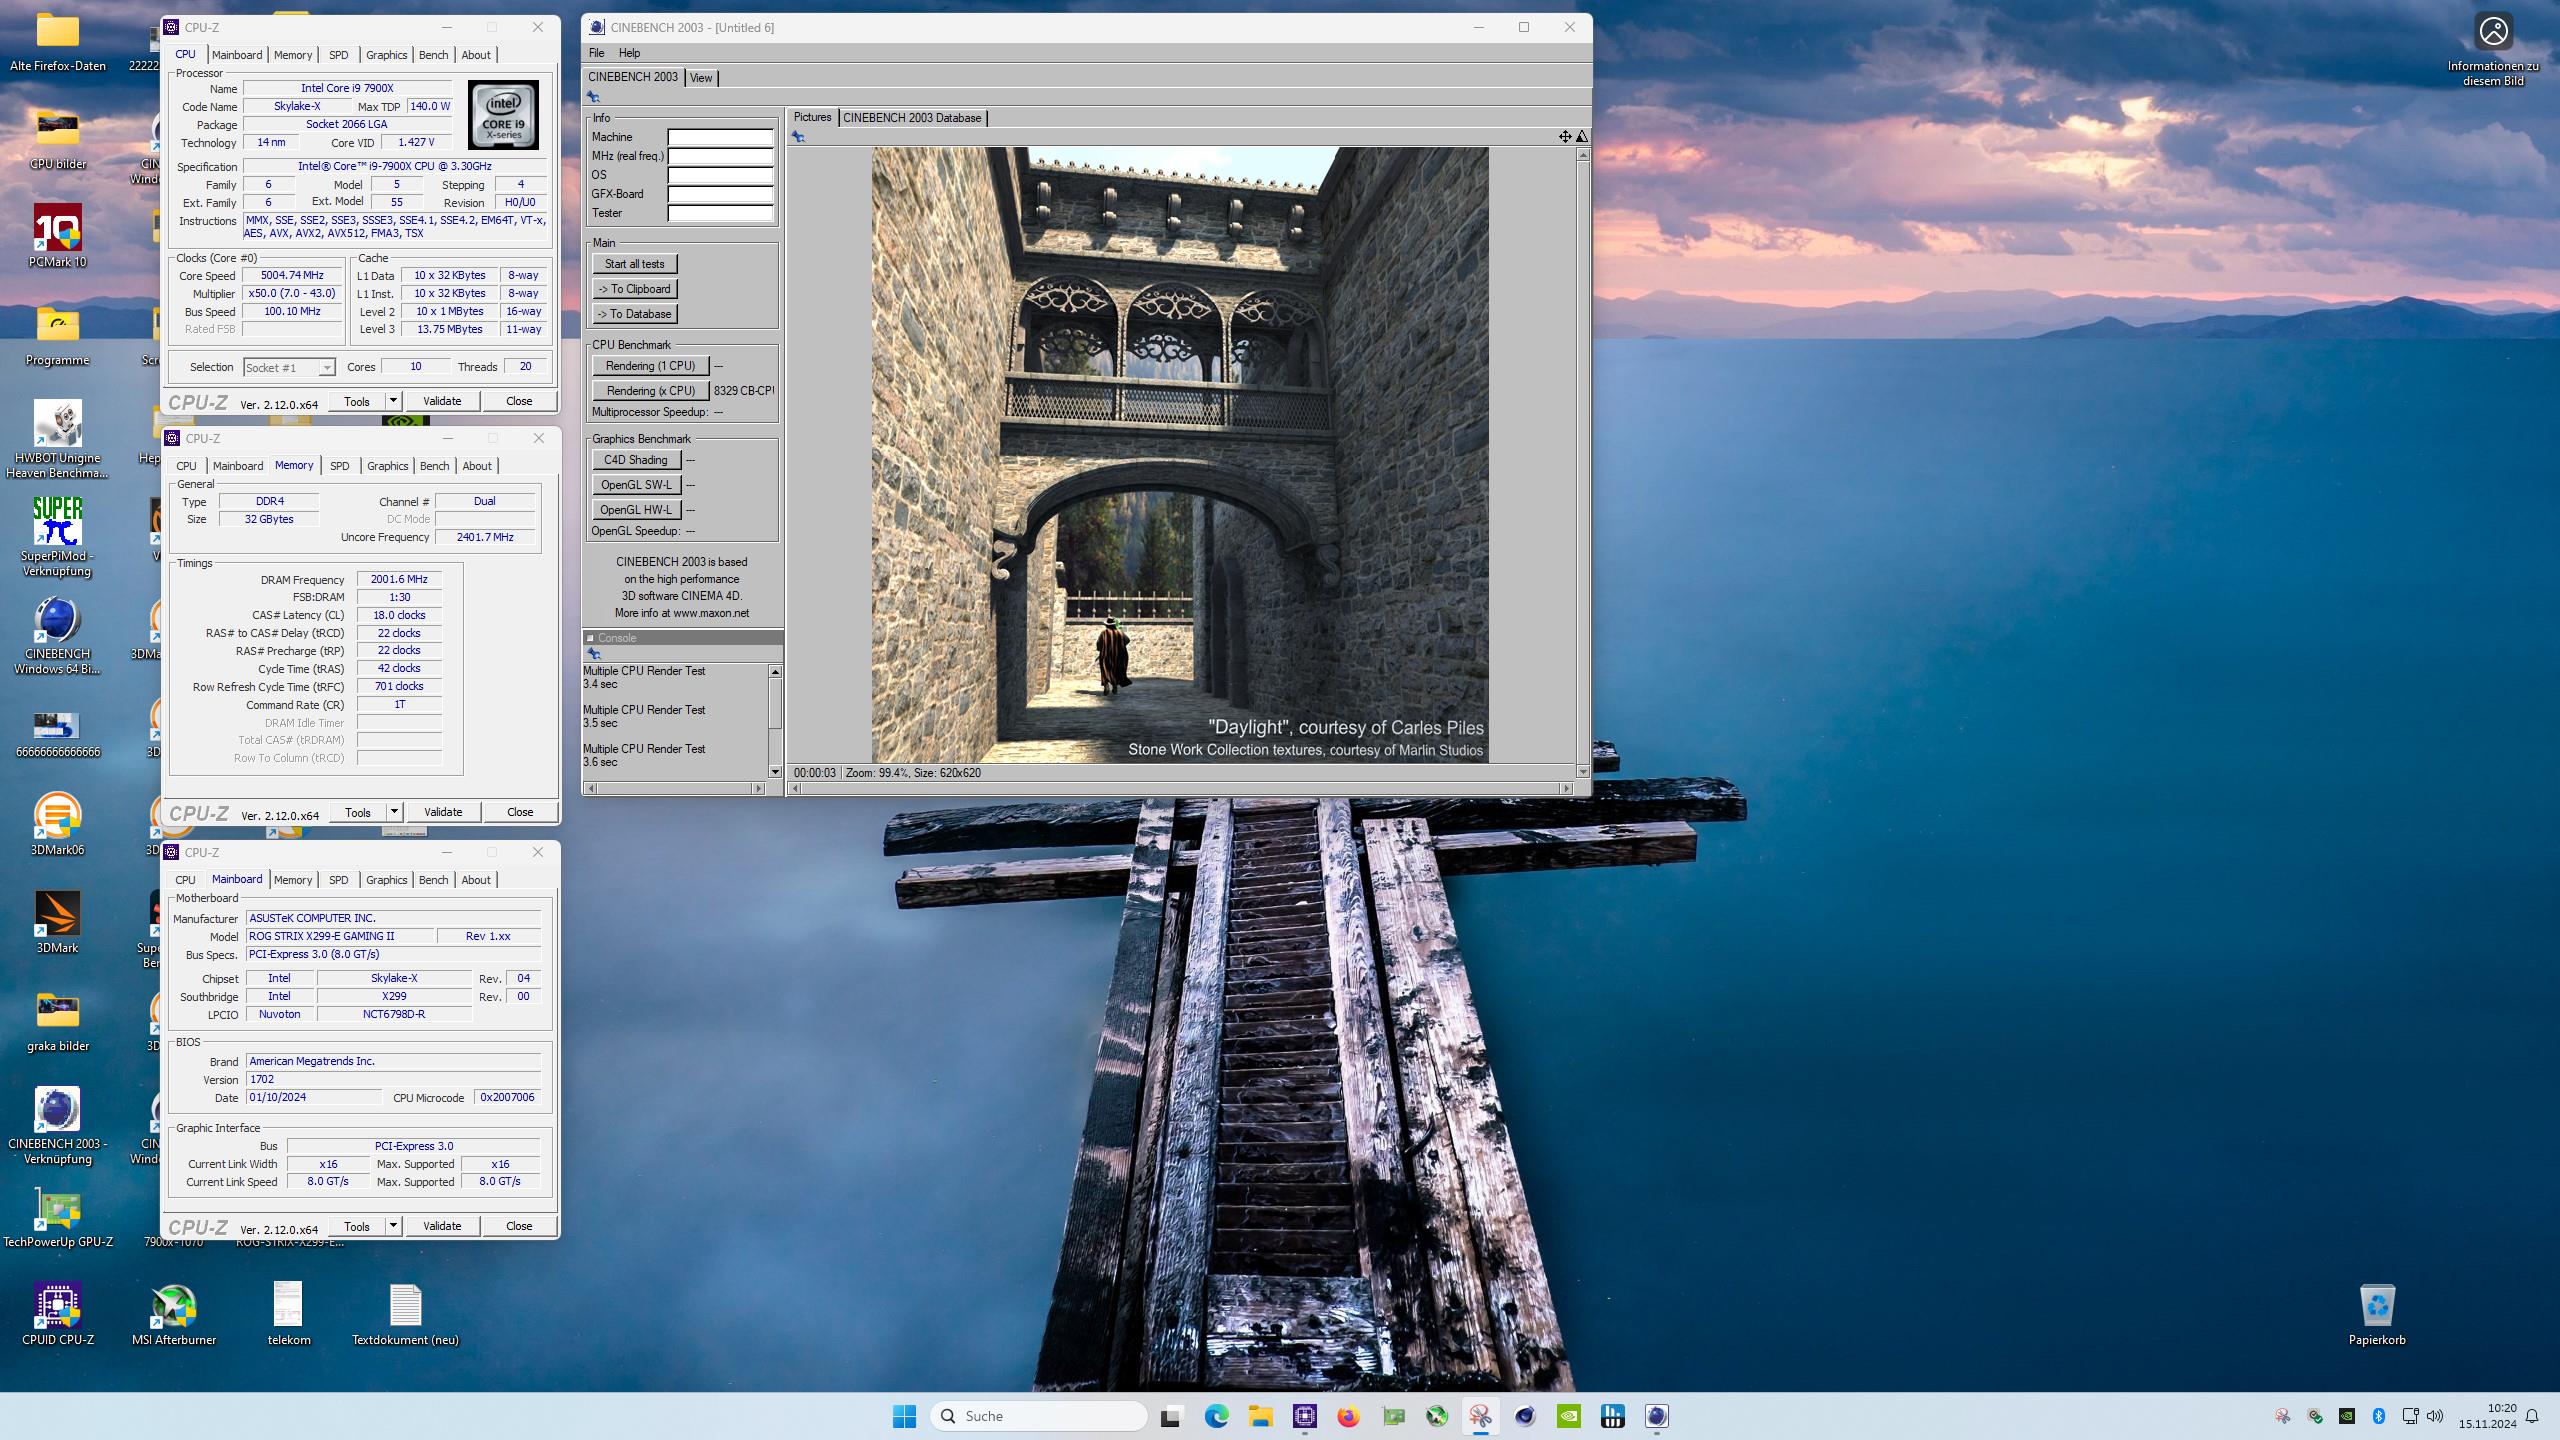Select the CINEBENCH 2003 - Verknüpfung desktop icon
The height and width of the screenshot is (1440, 2560).
[58, 1126]
